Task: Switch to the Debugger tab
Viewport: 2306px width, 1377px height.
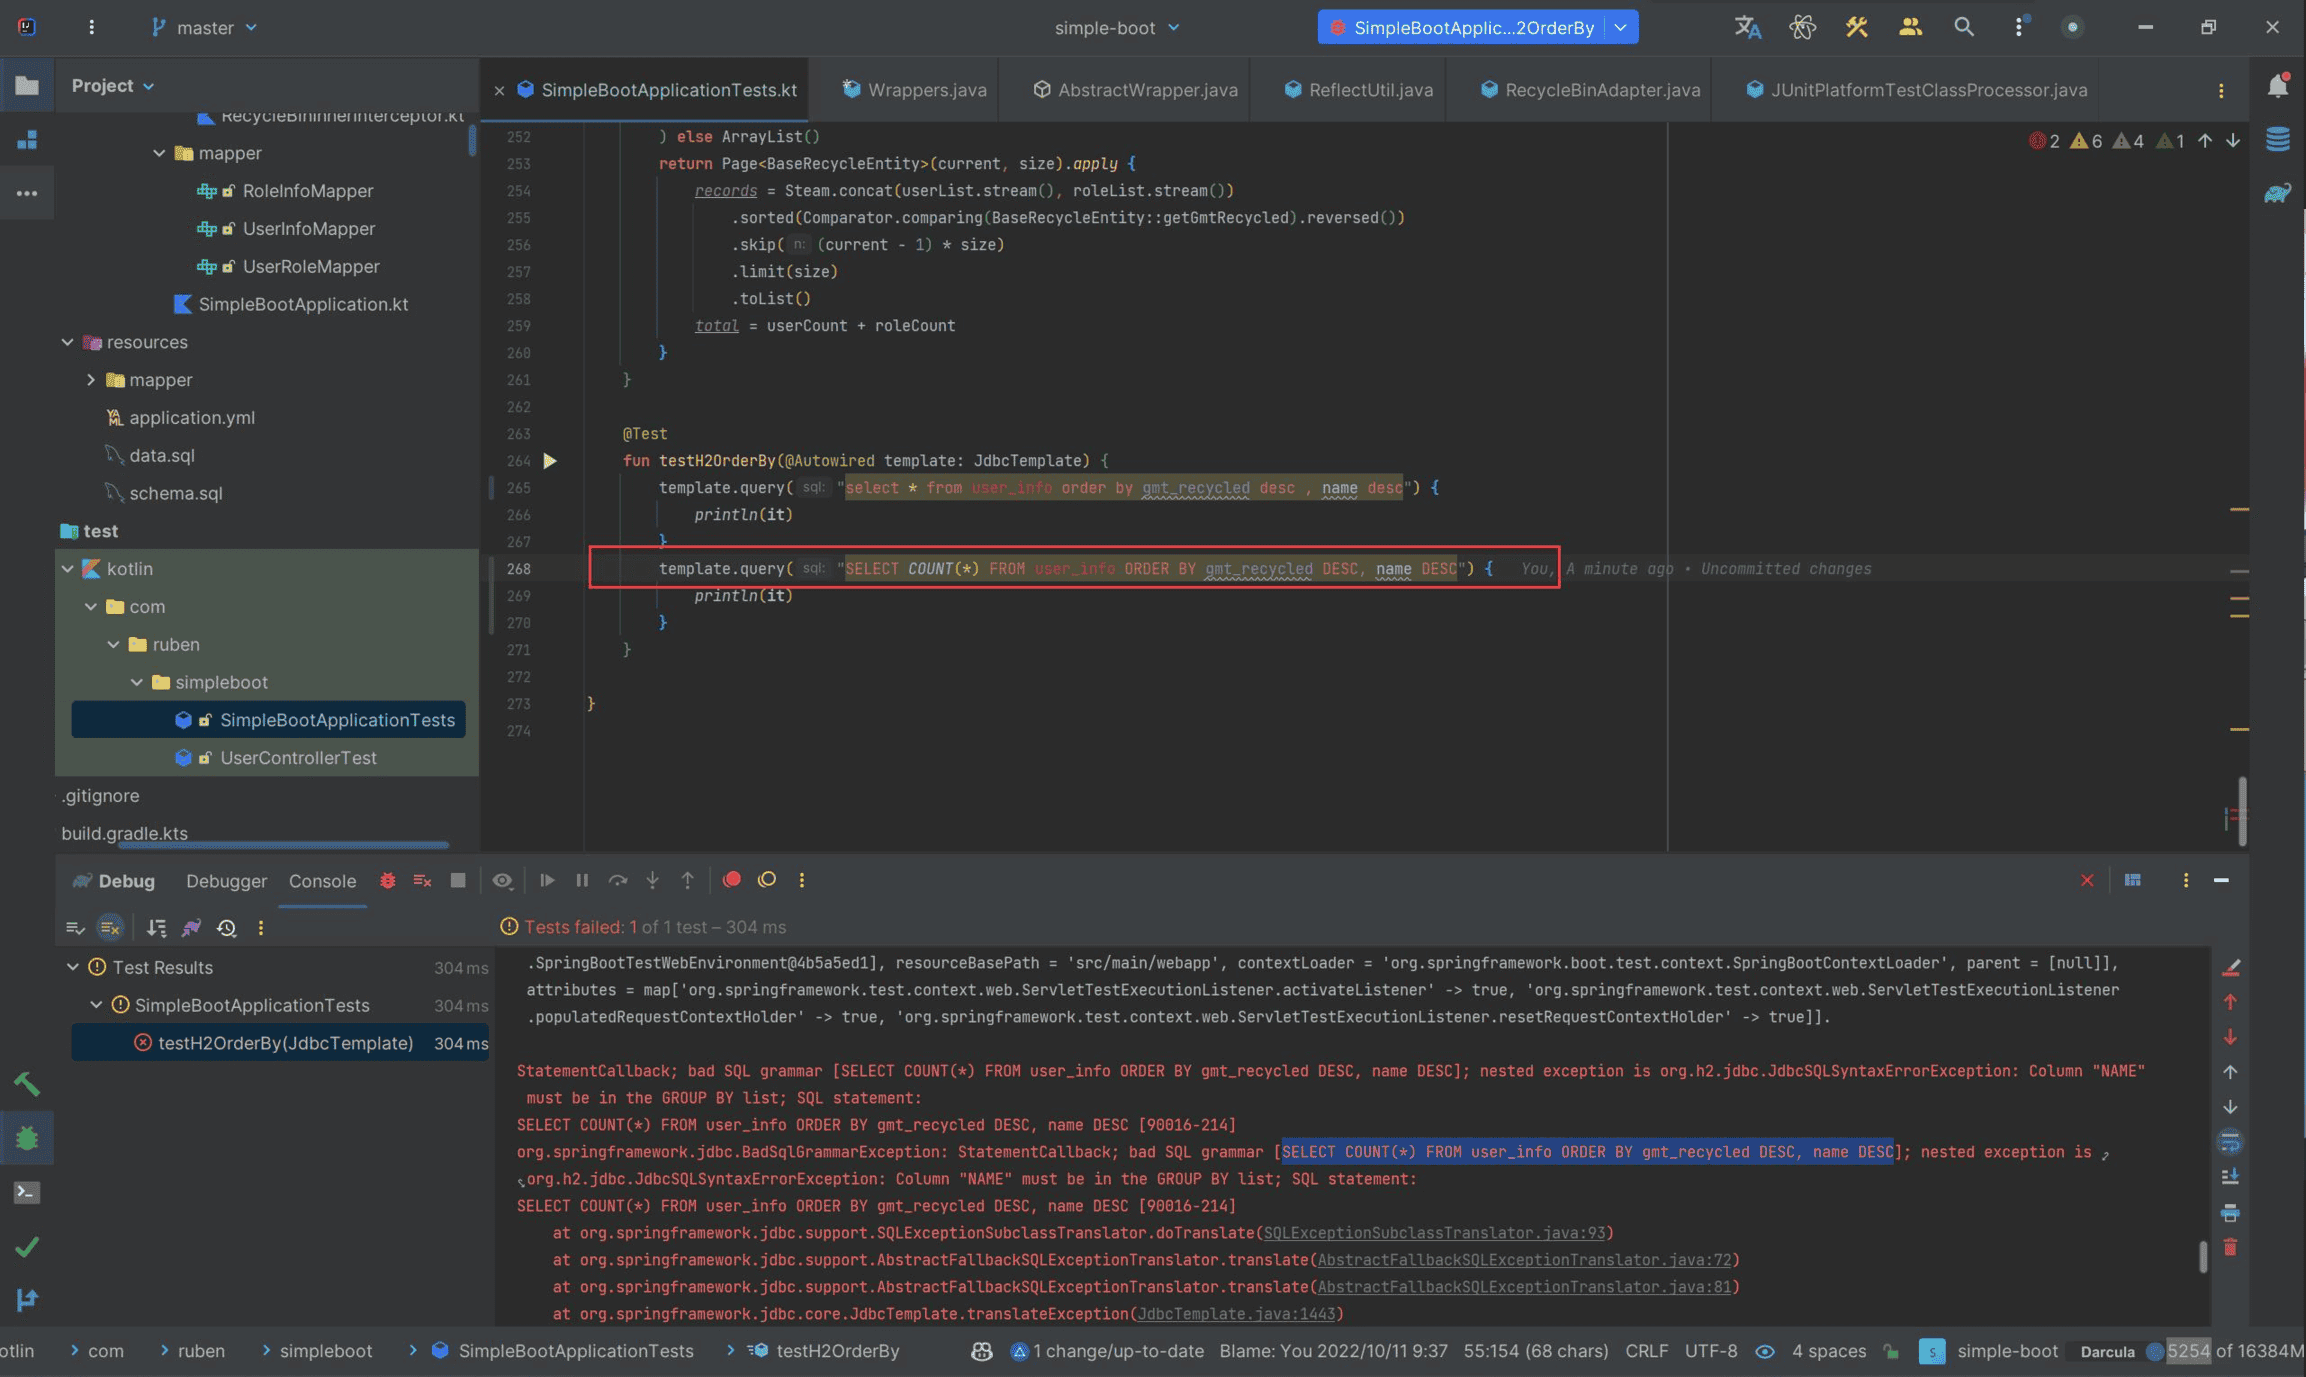Action: (226, 881)
